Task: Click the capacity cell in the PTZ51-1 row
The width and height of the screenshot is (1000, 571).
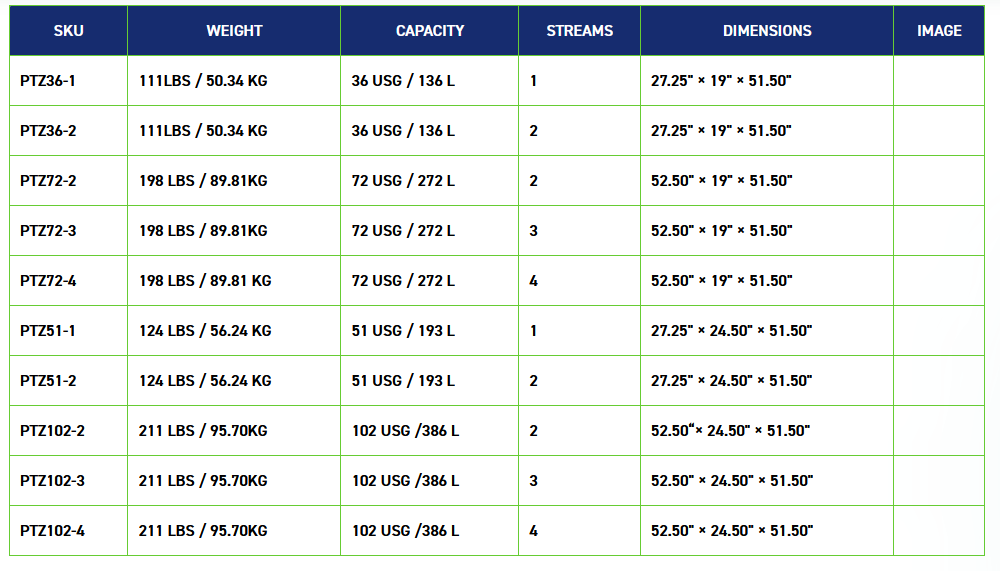Action: [403, 331]
